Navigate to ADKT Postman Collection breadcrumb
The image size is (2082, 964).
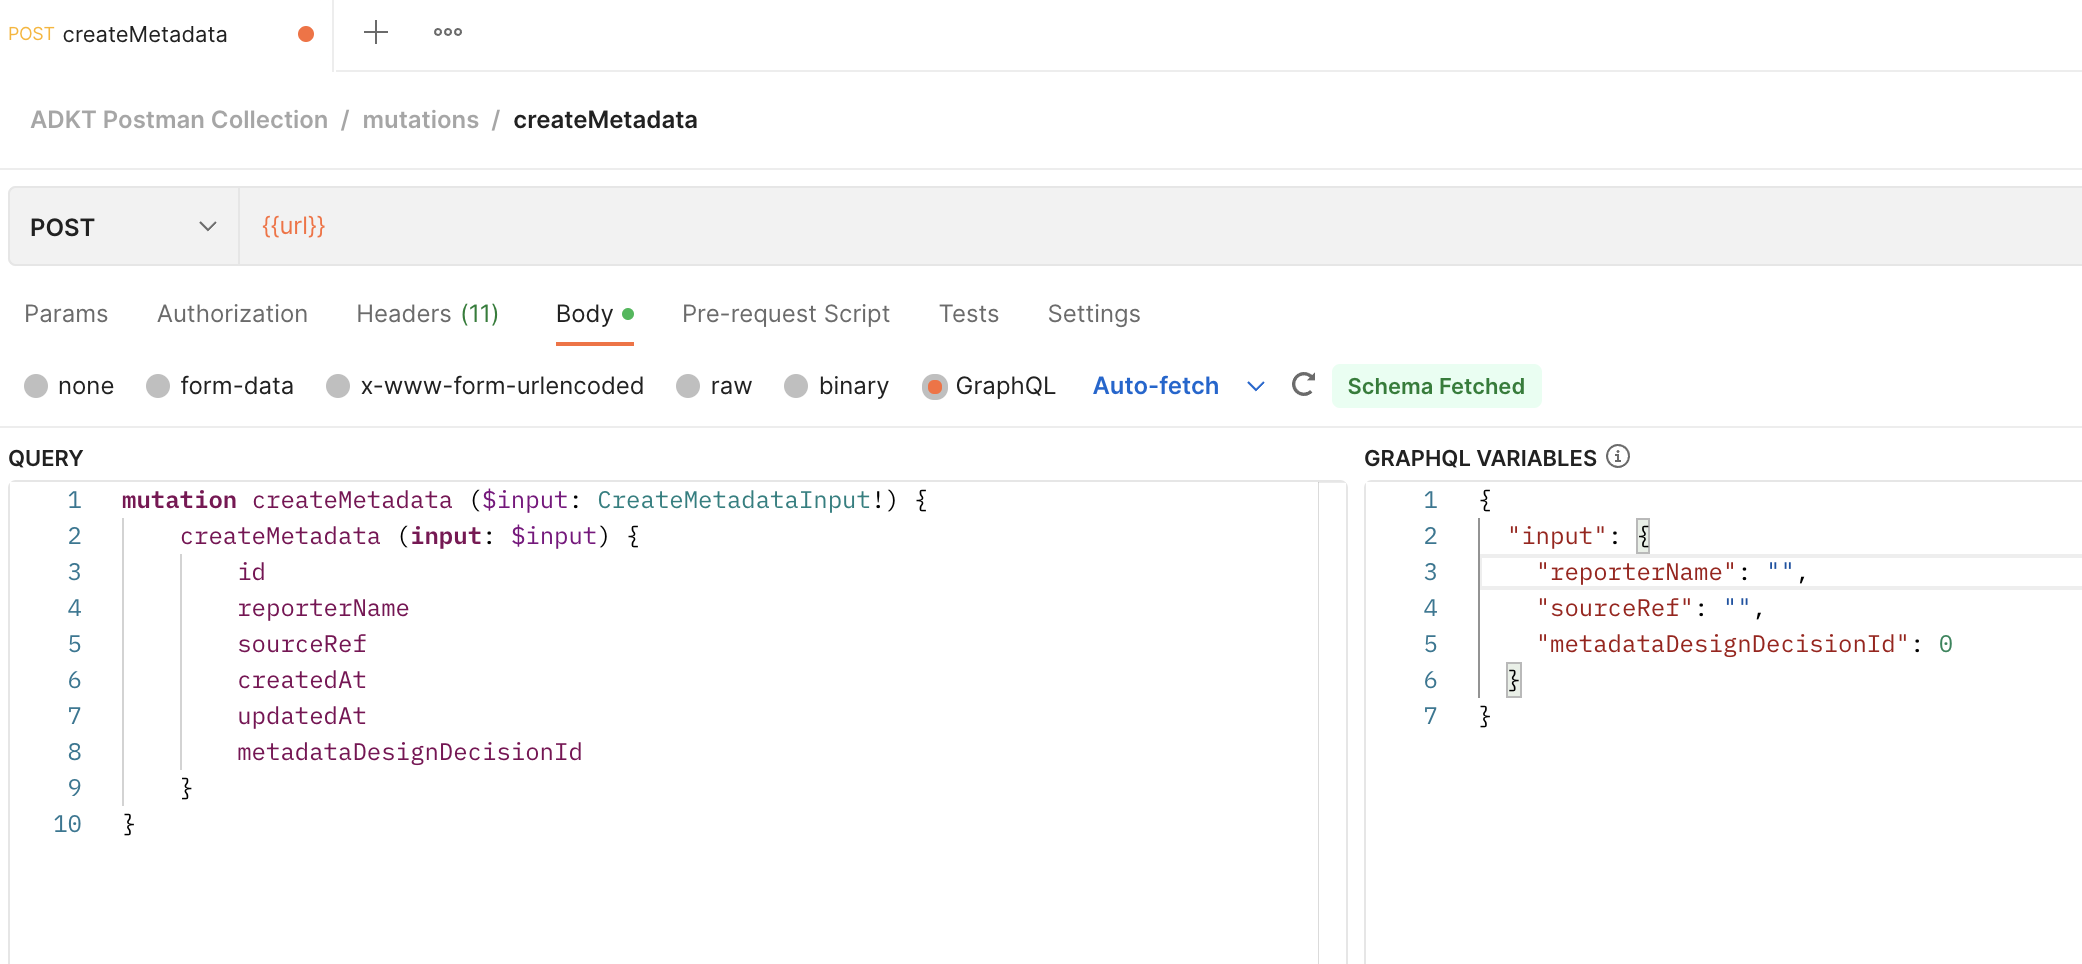[x=180, y=119]
